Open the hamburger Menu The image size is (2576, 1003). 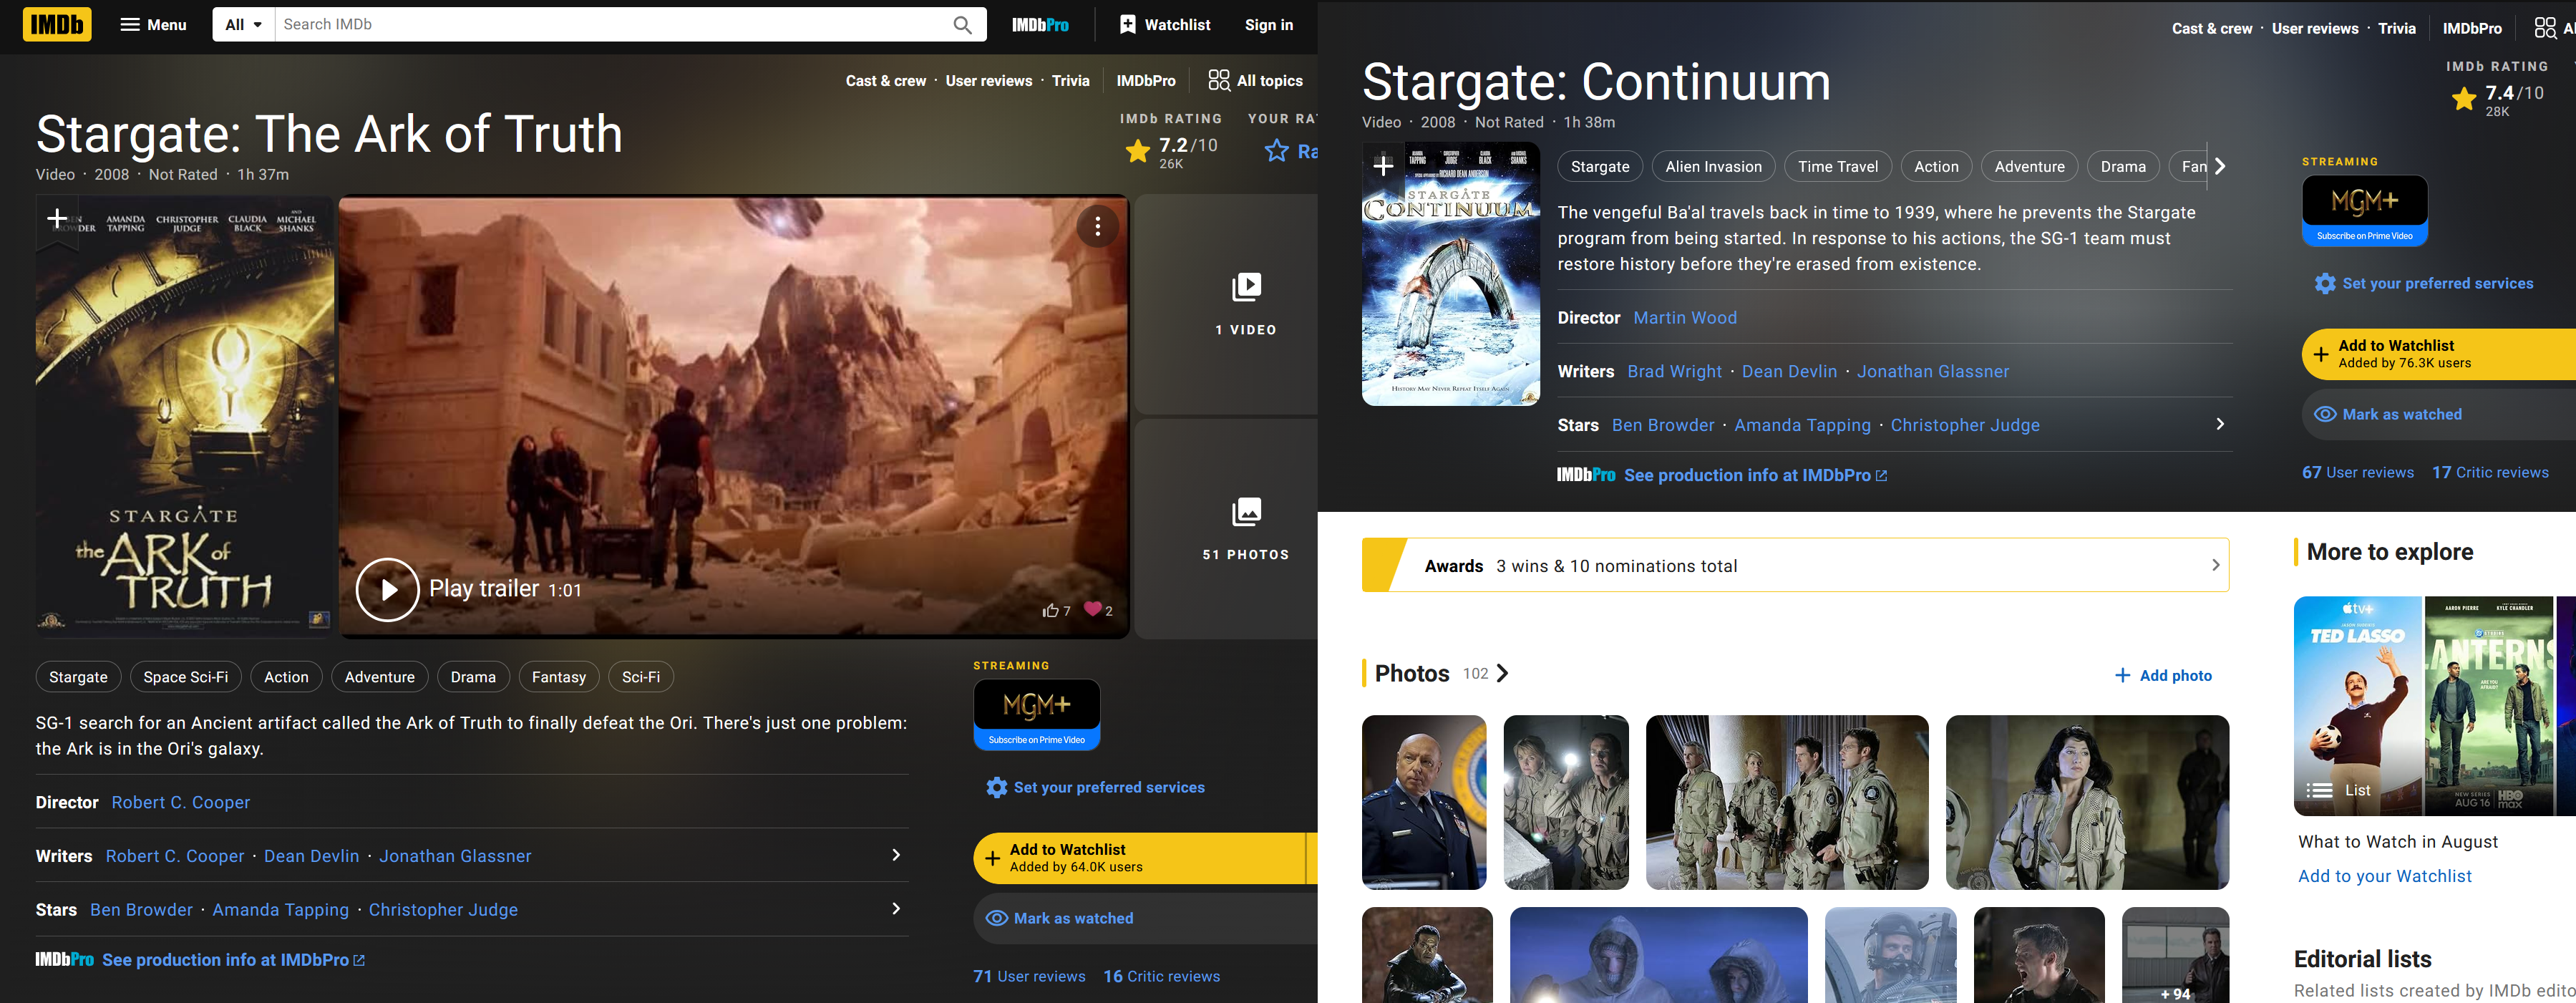point(153,25)
